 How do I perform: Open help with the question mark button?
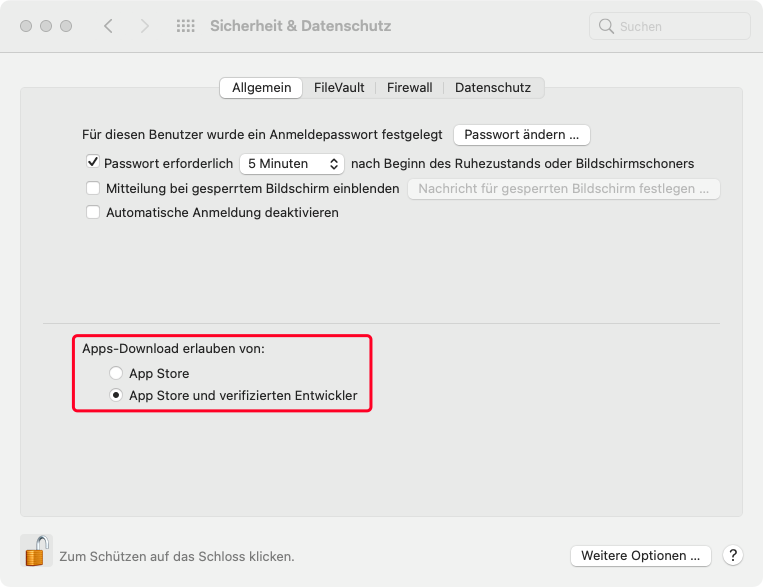point(733,555)
